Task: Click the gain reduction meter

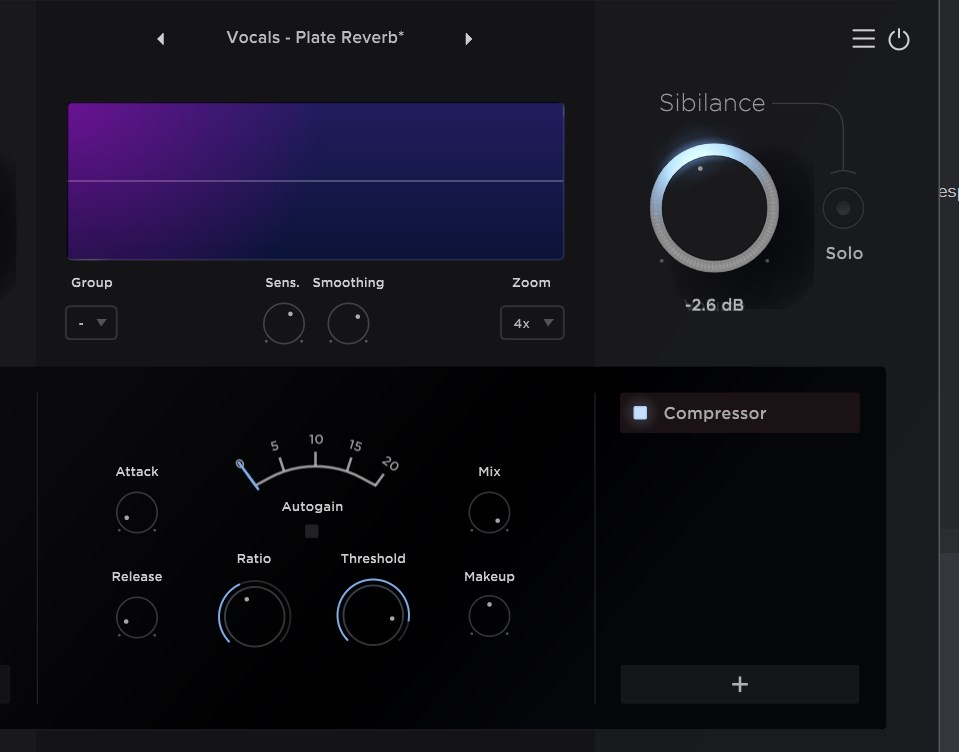Action: [315, 463]
